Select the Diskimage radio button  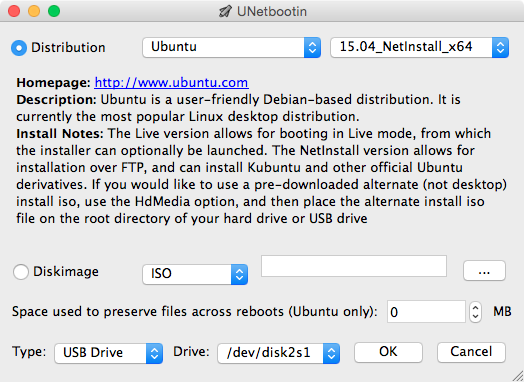click(x=21, y=272)
